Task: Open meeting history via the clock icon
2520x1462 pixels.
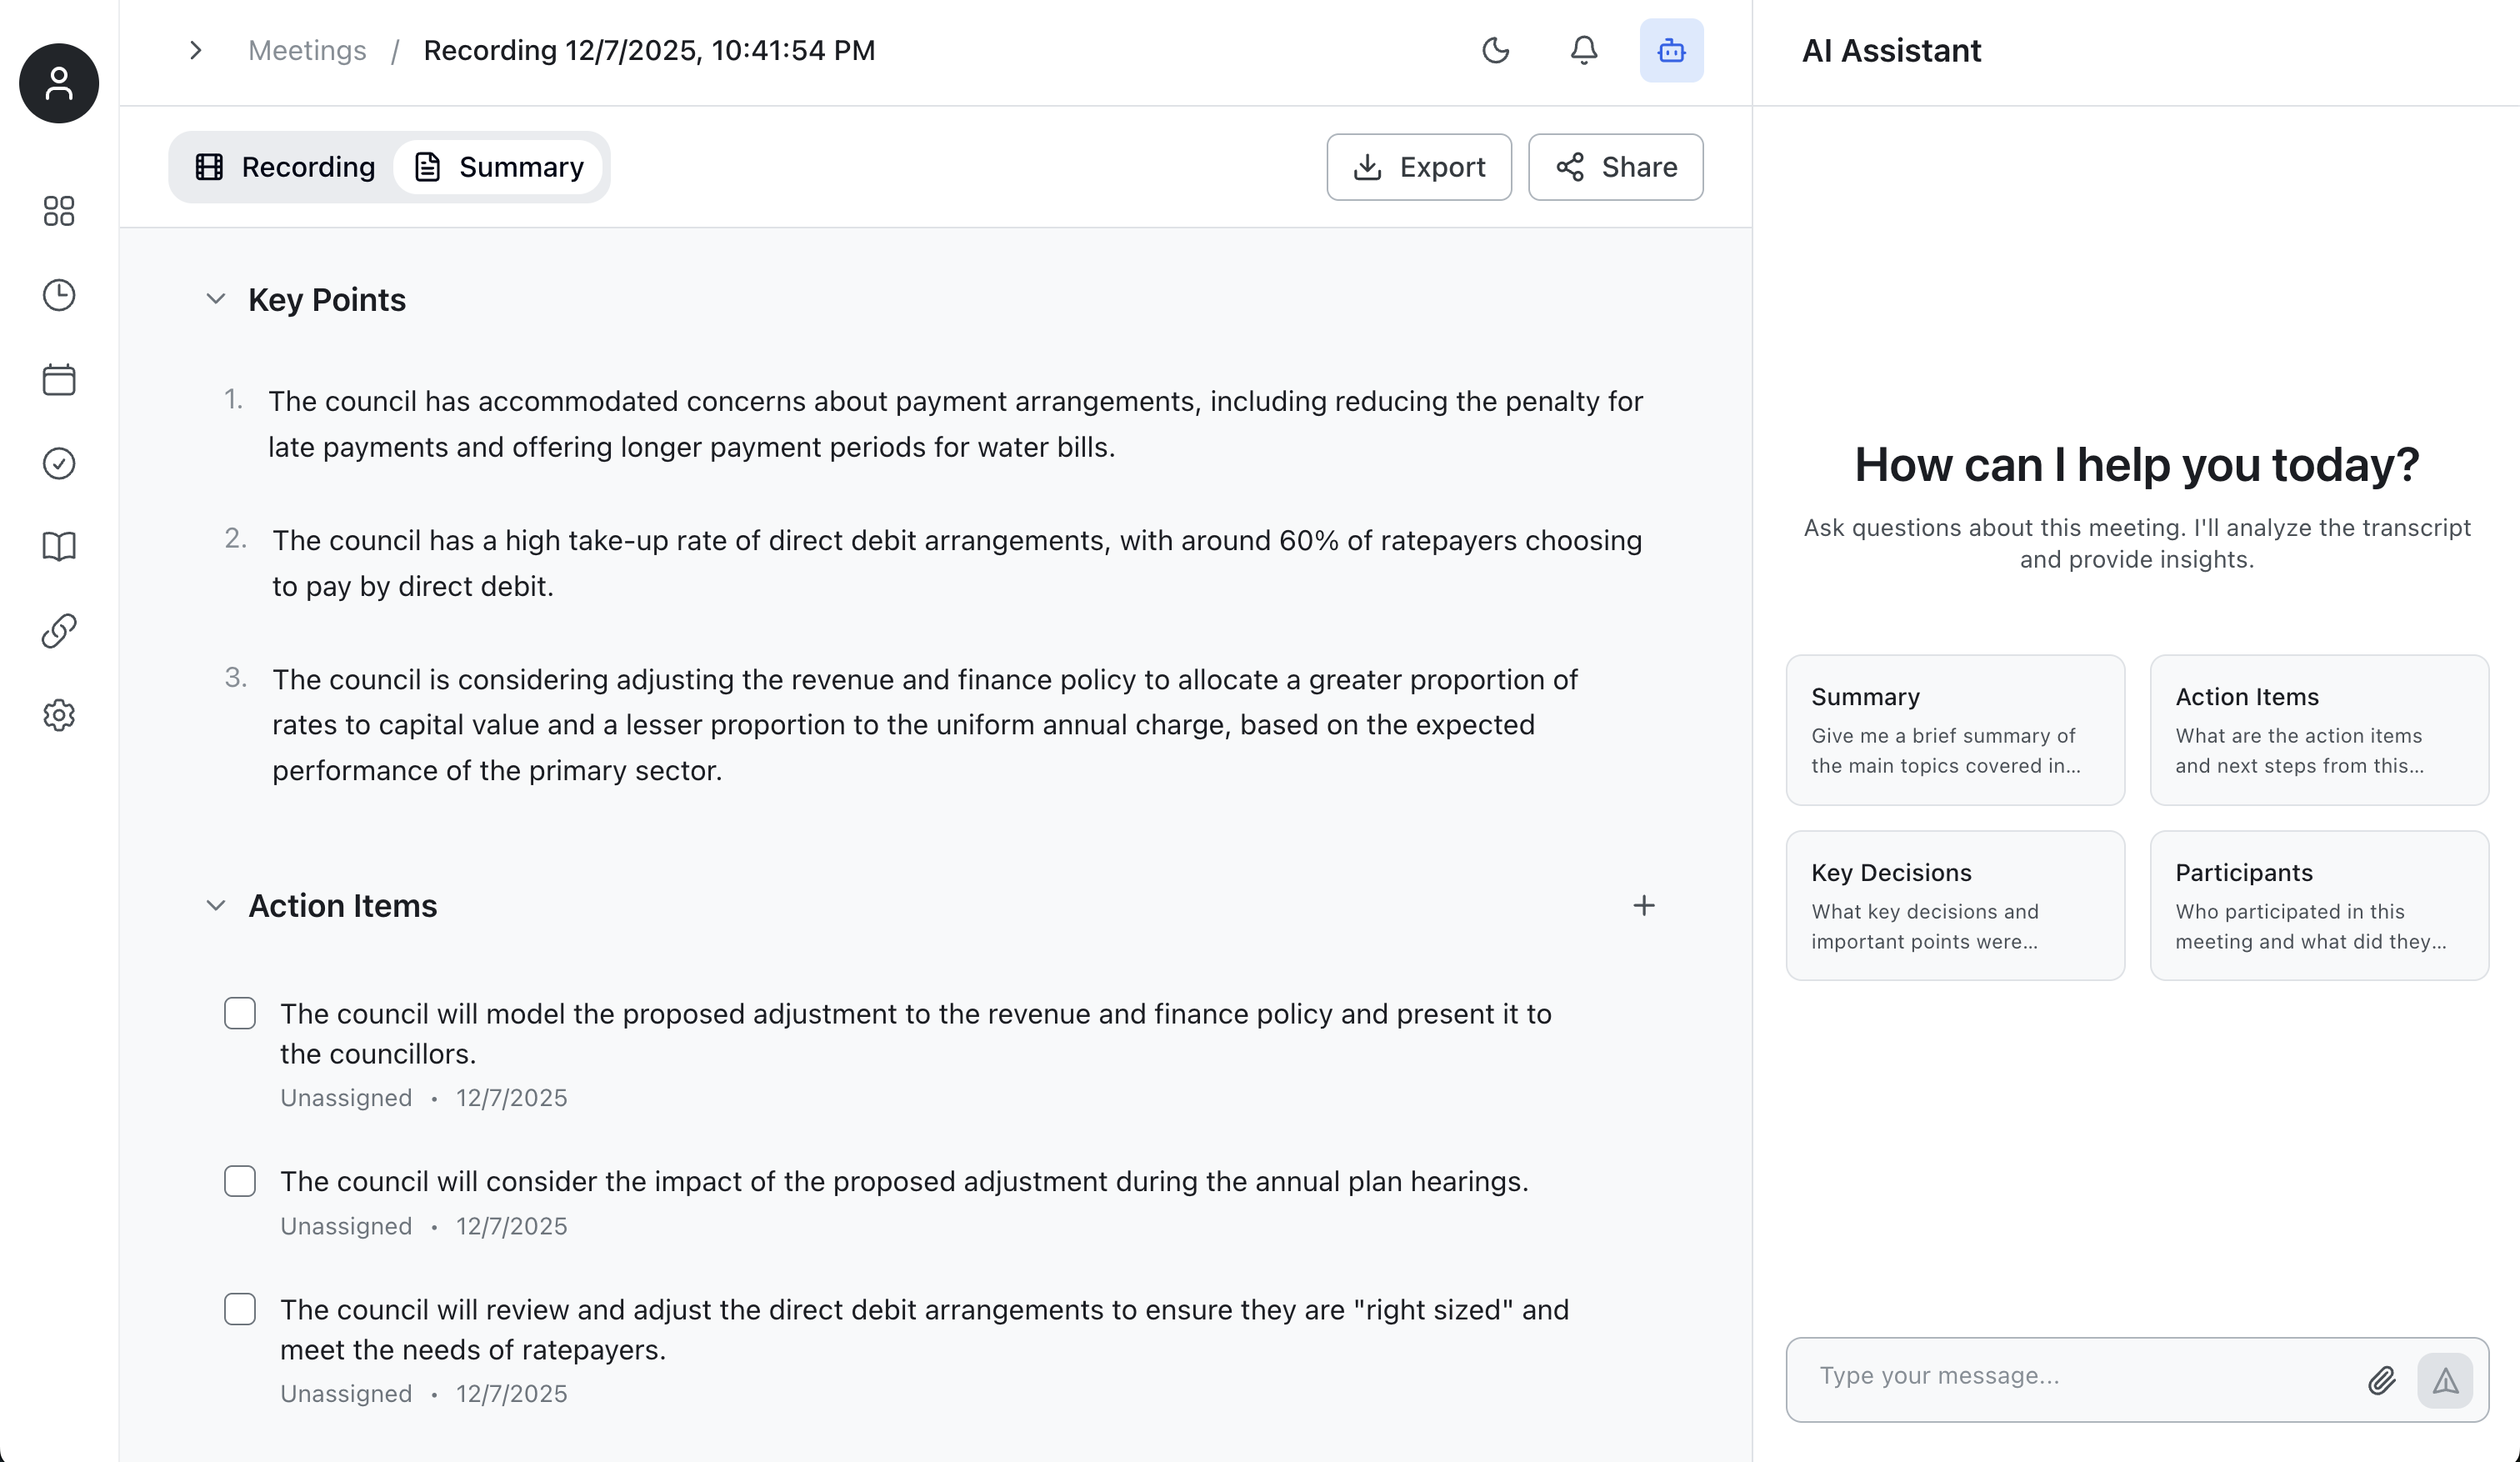Action: pyautogui.click(x=58, y=295)
